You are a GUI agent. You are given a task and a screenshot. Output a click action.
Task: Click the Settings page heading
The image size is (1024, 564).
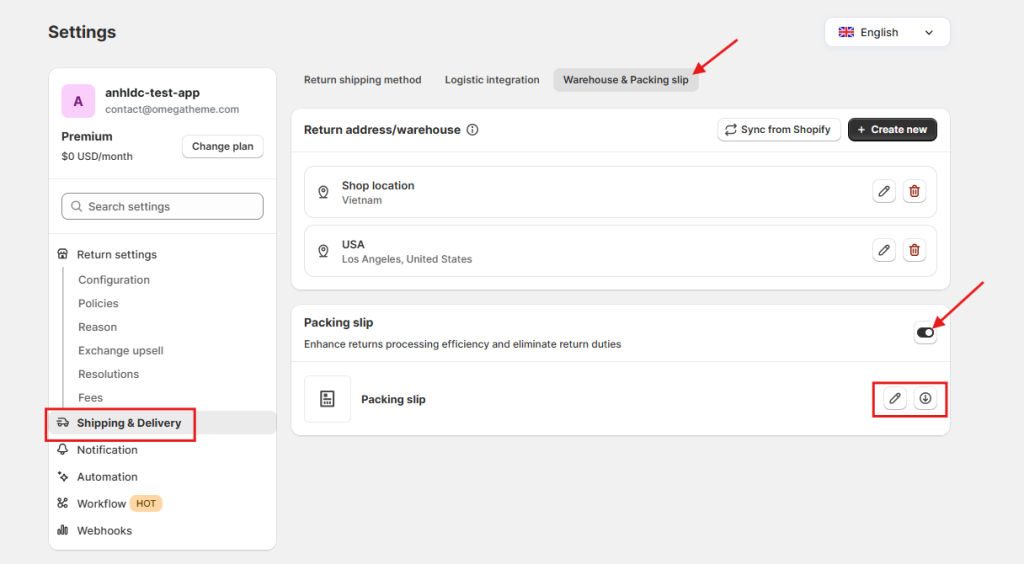coord(82,32)
